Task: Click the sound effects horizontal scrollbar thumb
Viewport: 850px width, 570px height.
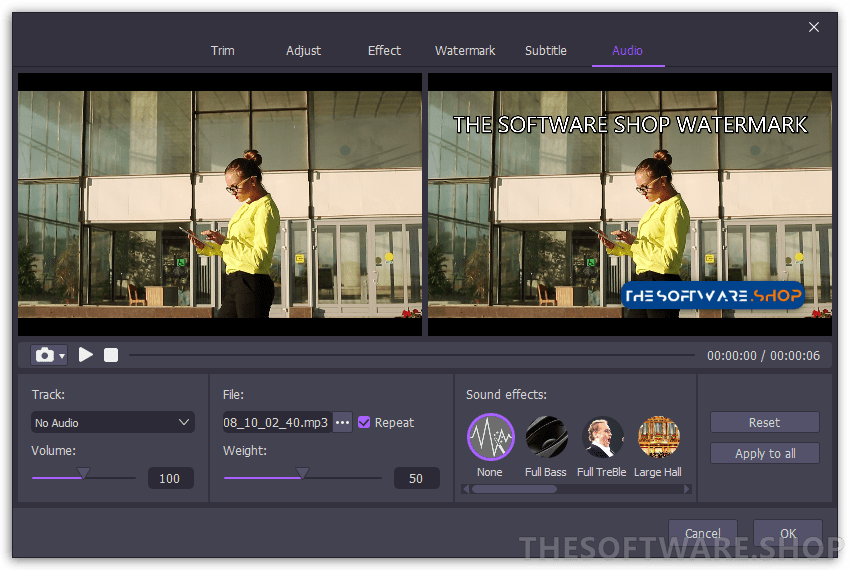Action: click(514, 489)
